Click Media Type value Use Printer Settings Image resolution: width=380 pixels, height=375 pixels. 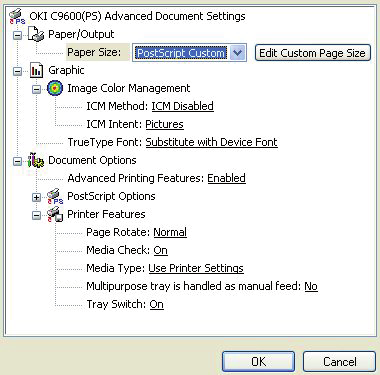tap(196, 268)
